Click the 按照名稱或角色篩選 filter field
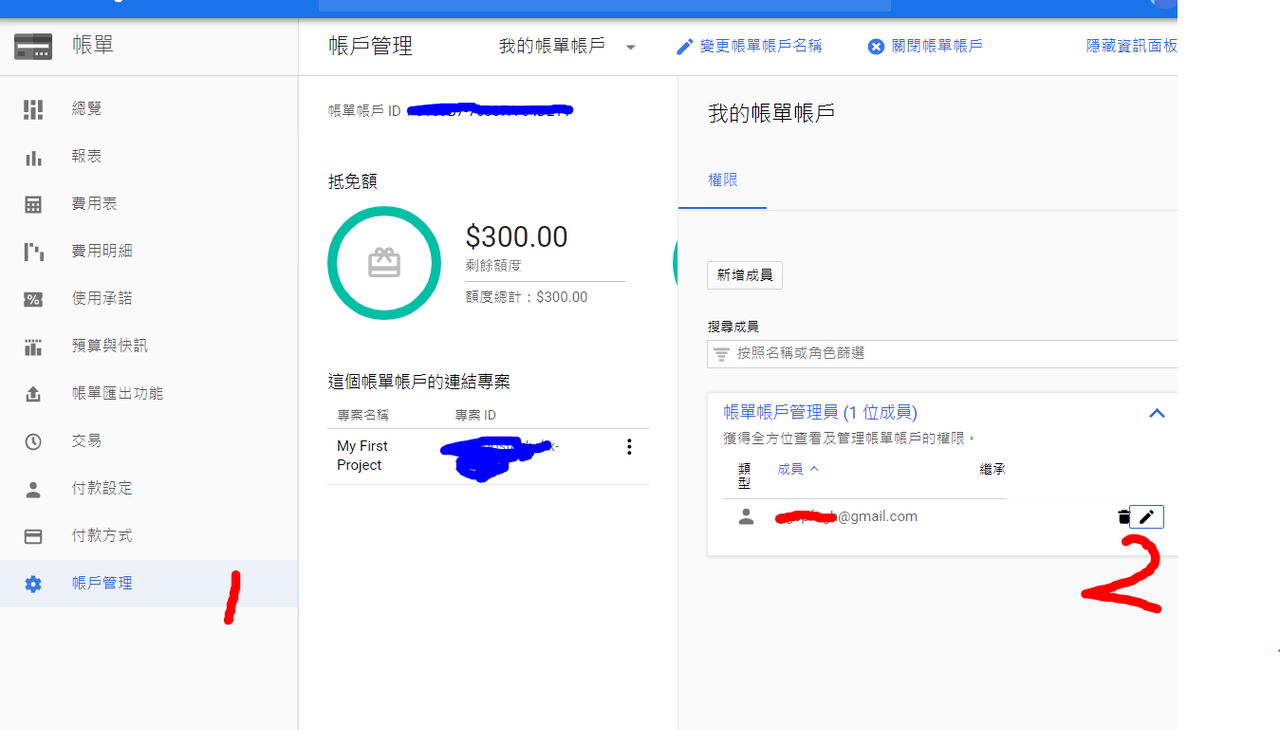1280x730 pixels. [x=942, y=354]
